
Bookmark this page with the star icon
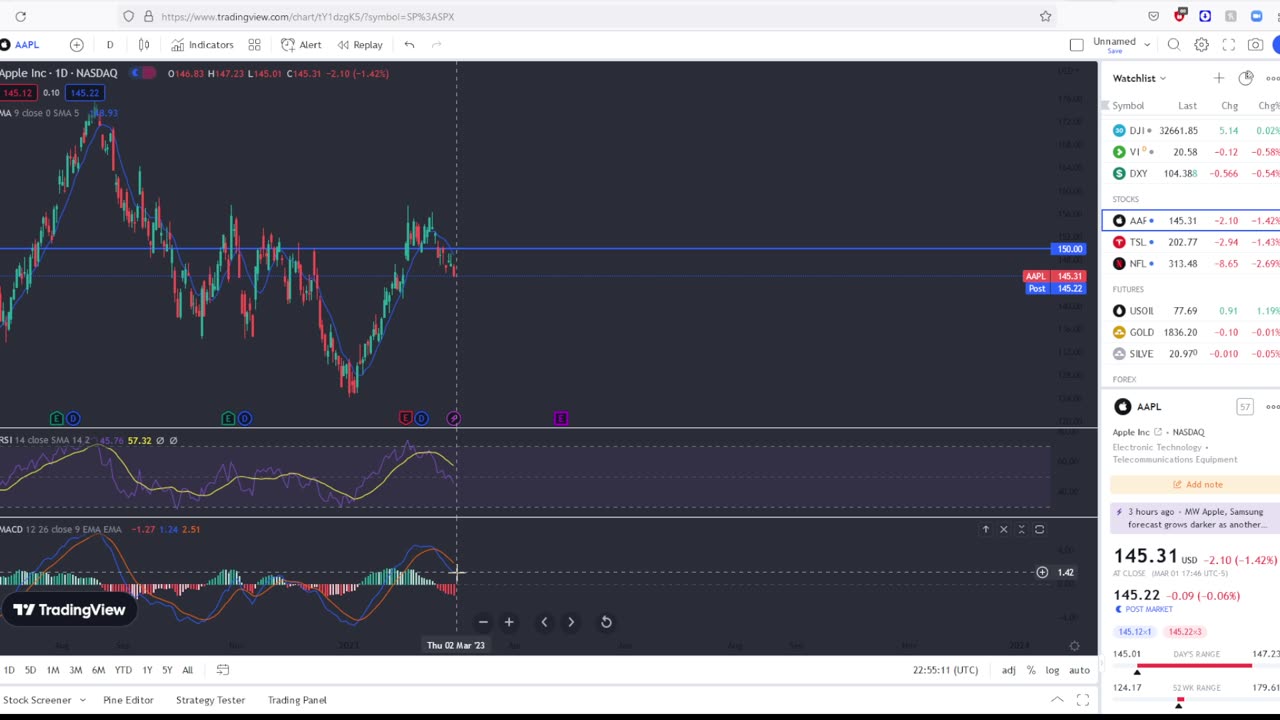click(1045, 16)
